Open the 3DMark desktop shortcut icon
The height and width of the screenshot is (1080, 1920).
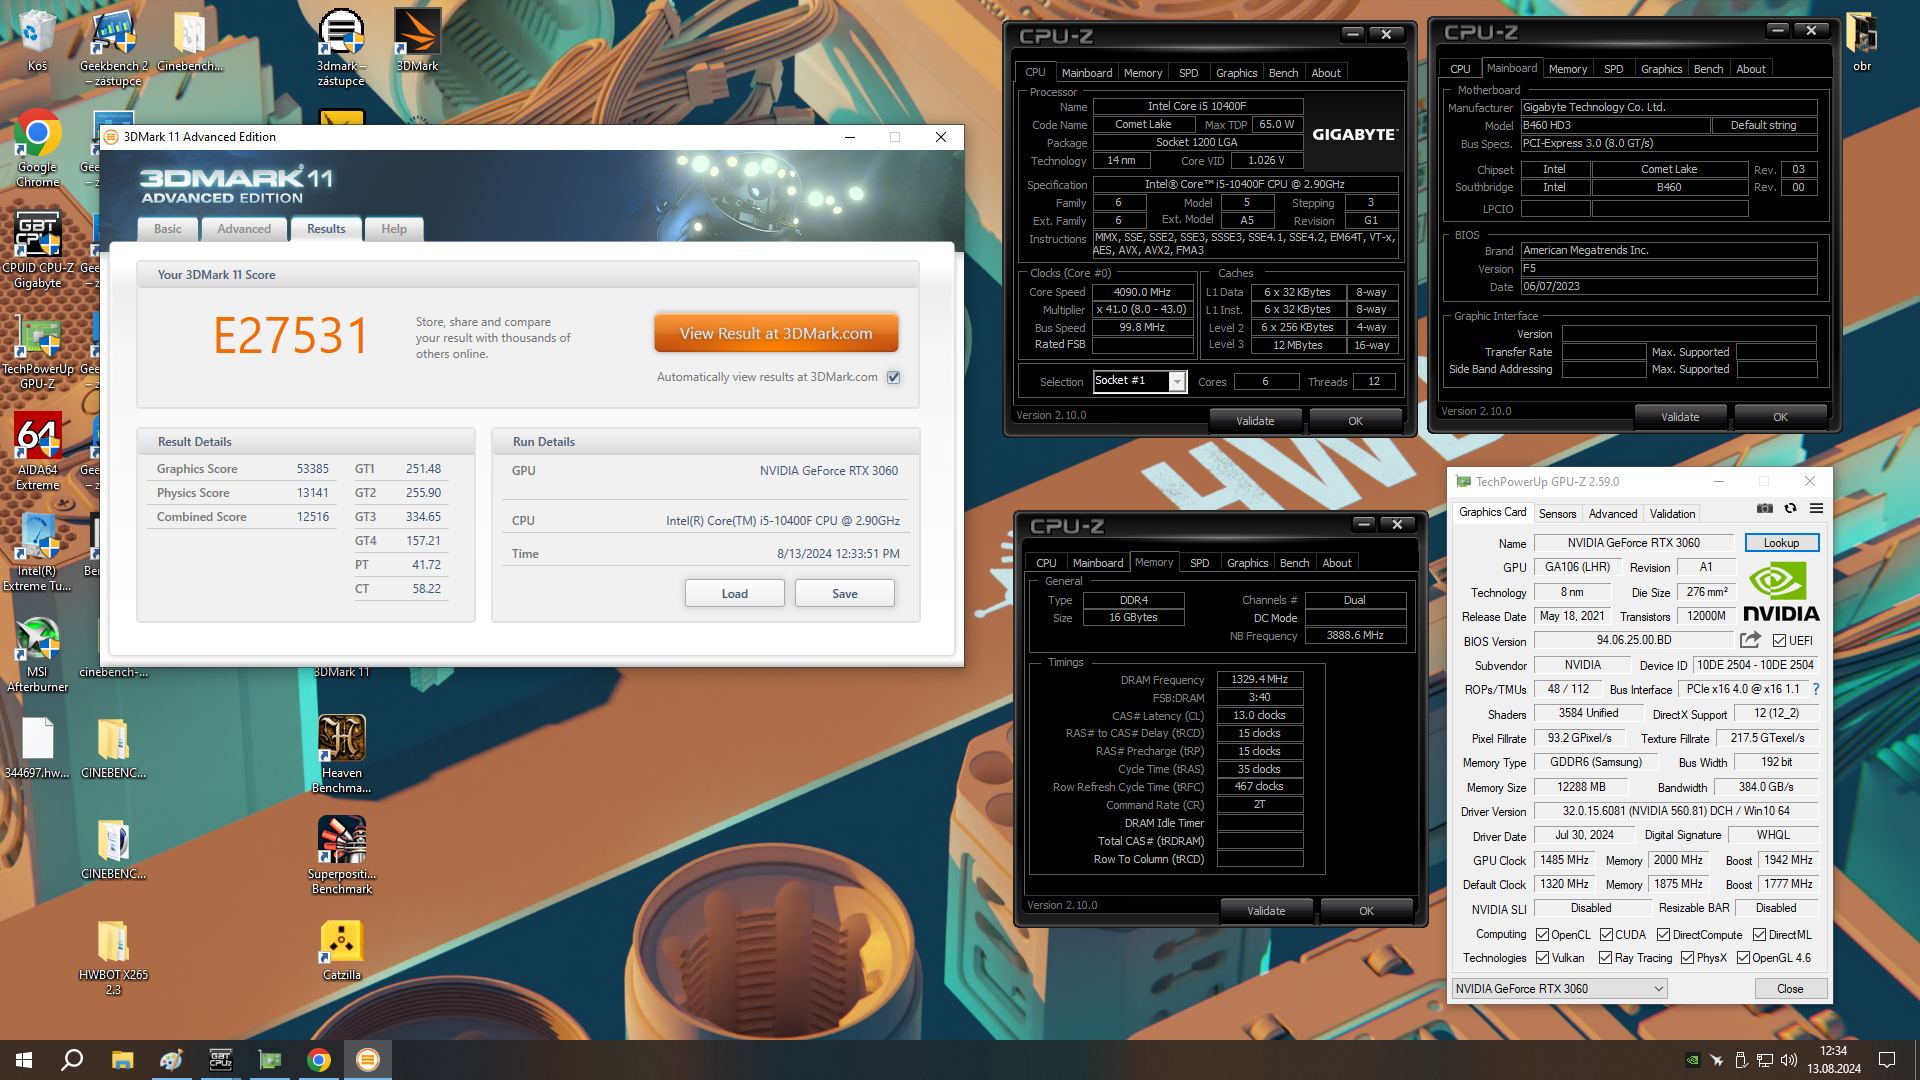tap(417, 40)
